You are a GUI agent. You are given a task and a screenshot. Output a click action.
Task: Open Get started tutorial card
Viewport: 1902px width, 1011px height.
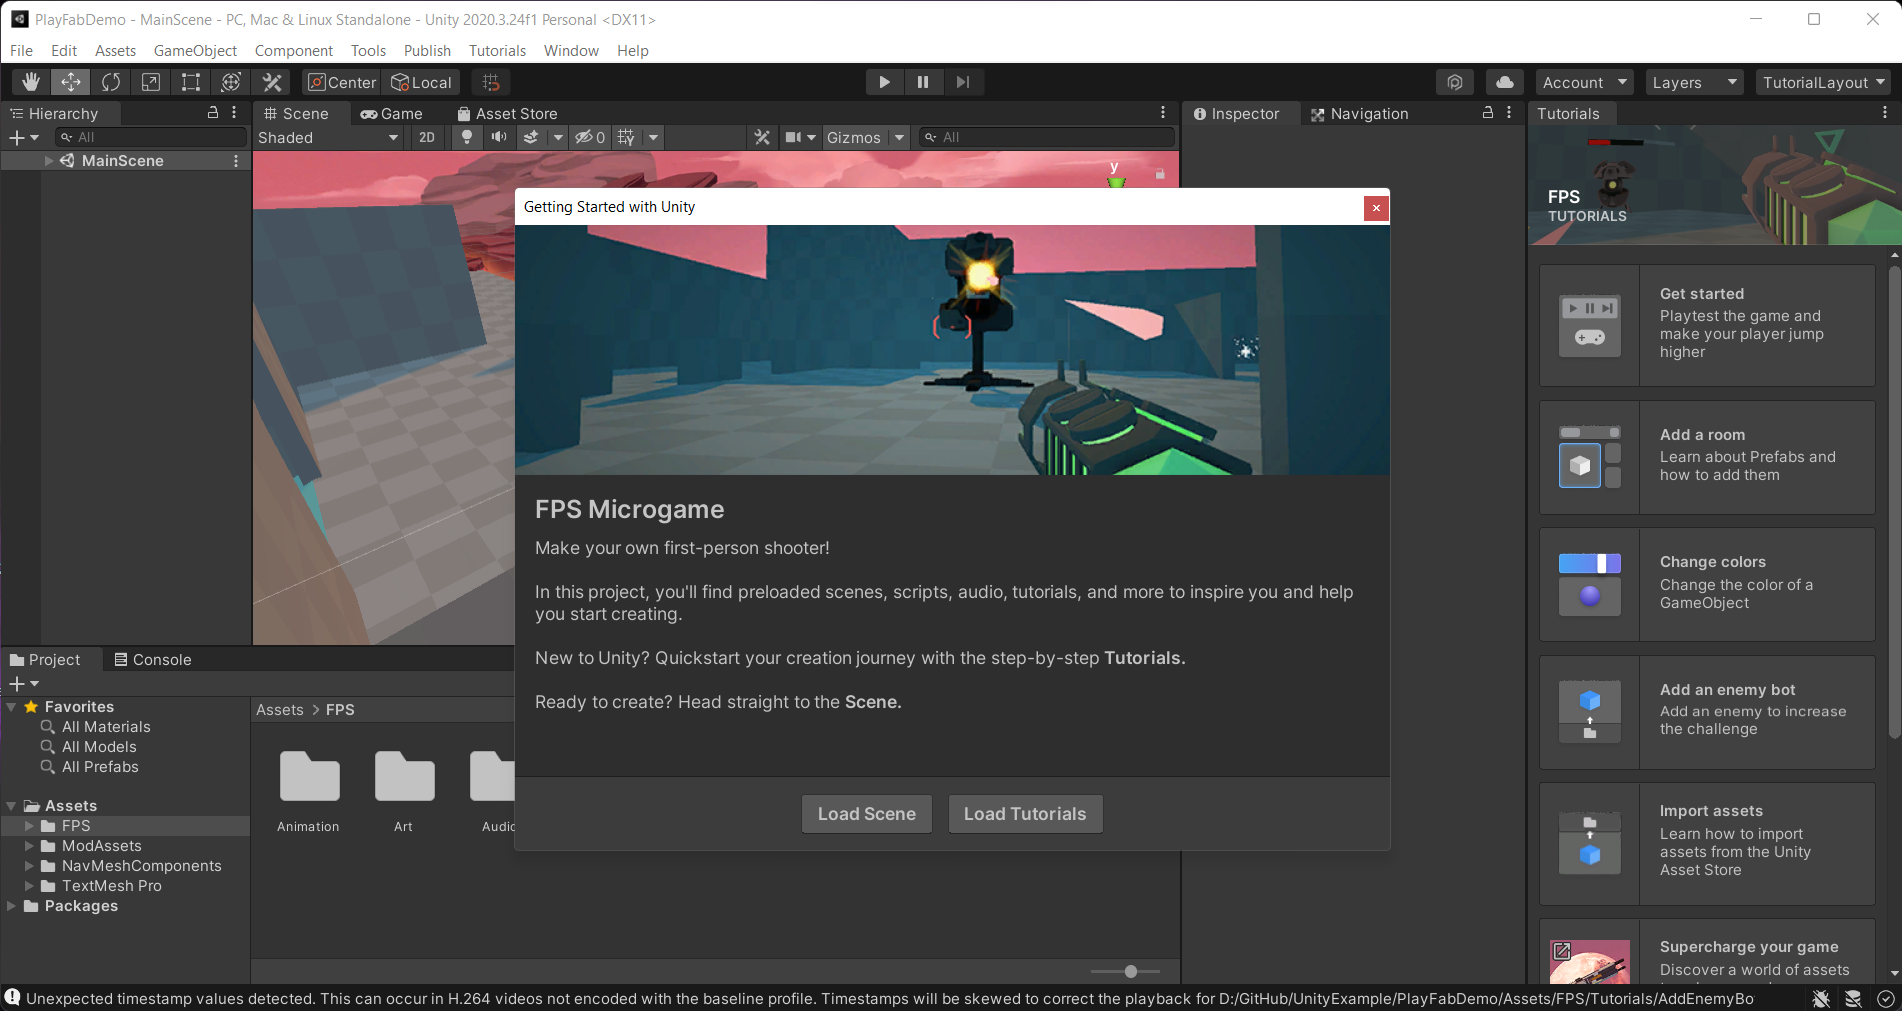tap(1707, 325)
